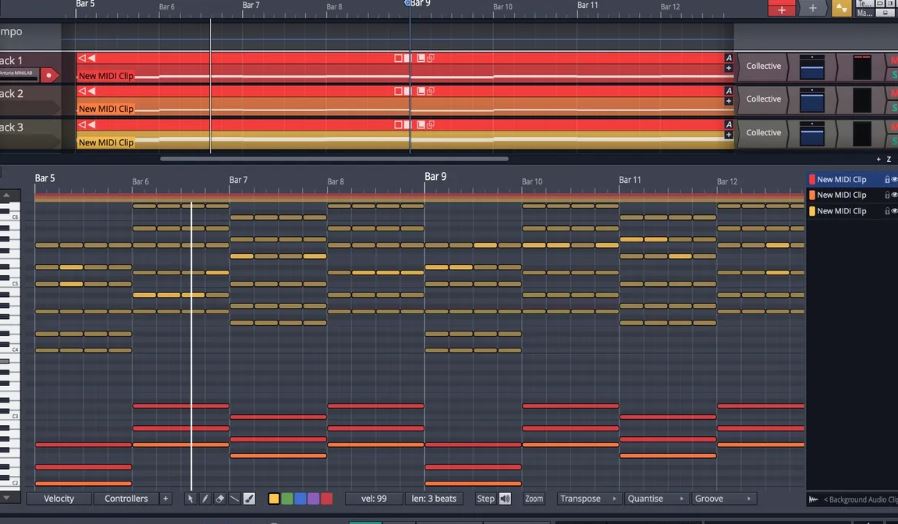Screen dimensions: 898x524
Task: Click the copy squares icon on Track 3 clip header
Action: 431,124
